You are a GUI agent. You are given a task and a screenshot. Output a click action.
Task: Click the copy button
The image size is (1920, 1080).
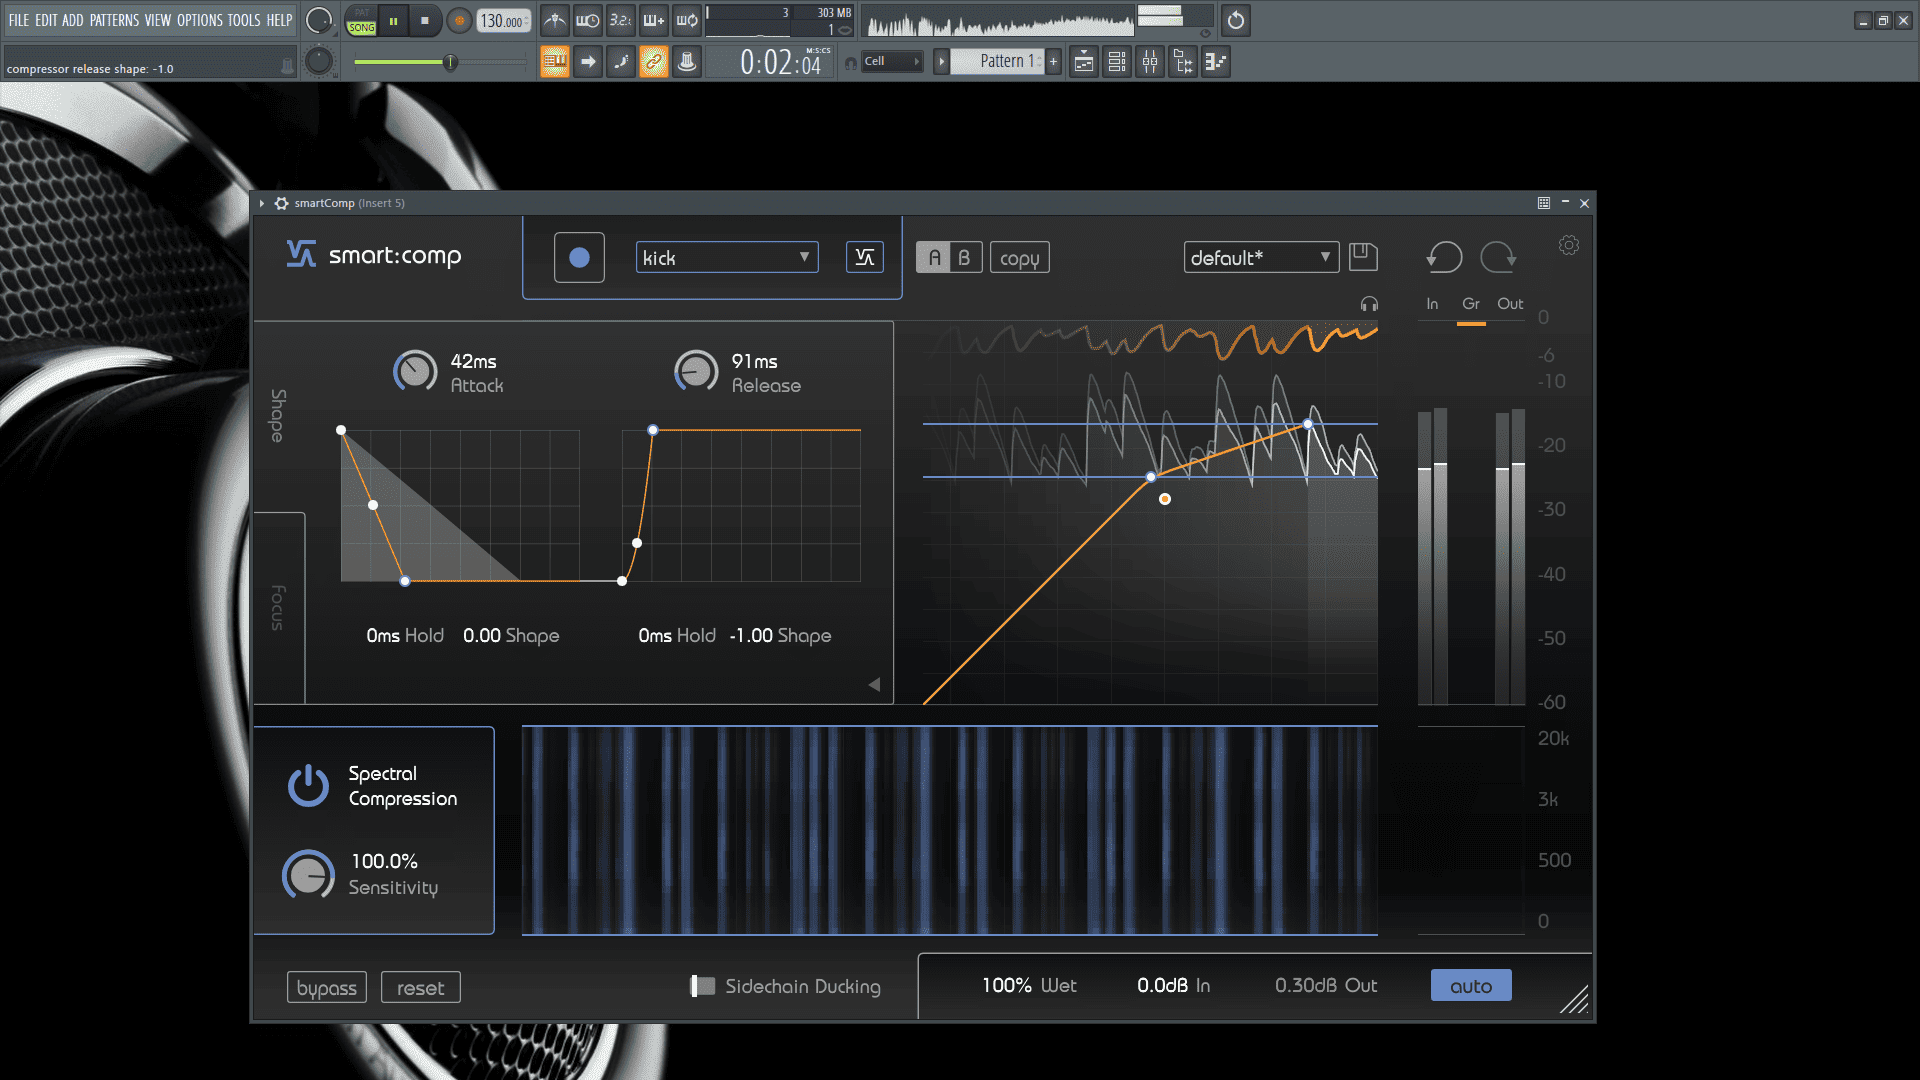point(1020,257)
